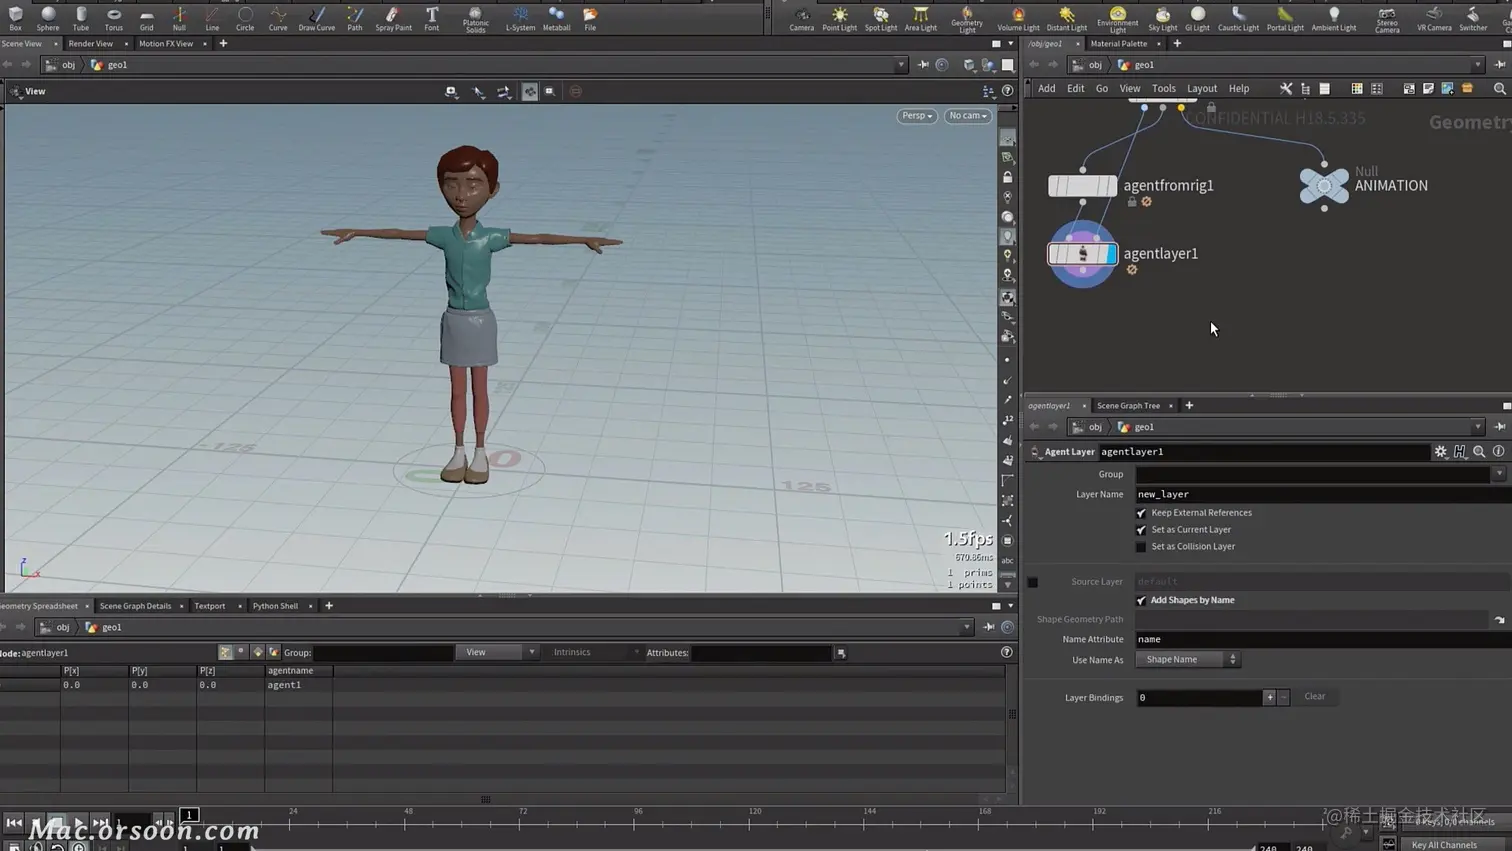Select the Sphere shelf tool
The height and width of the screenshot is (851, 1512).
[x=48, y=17]
